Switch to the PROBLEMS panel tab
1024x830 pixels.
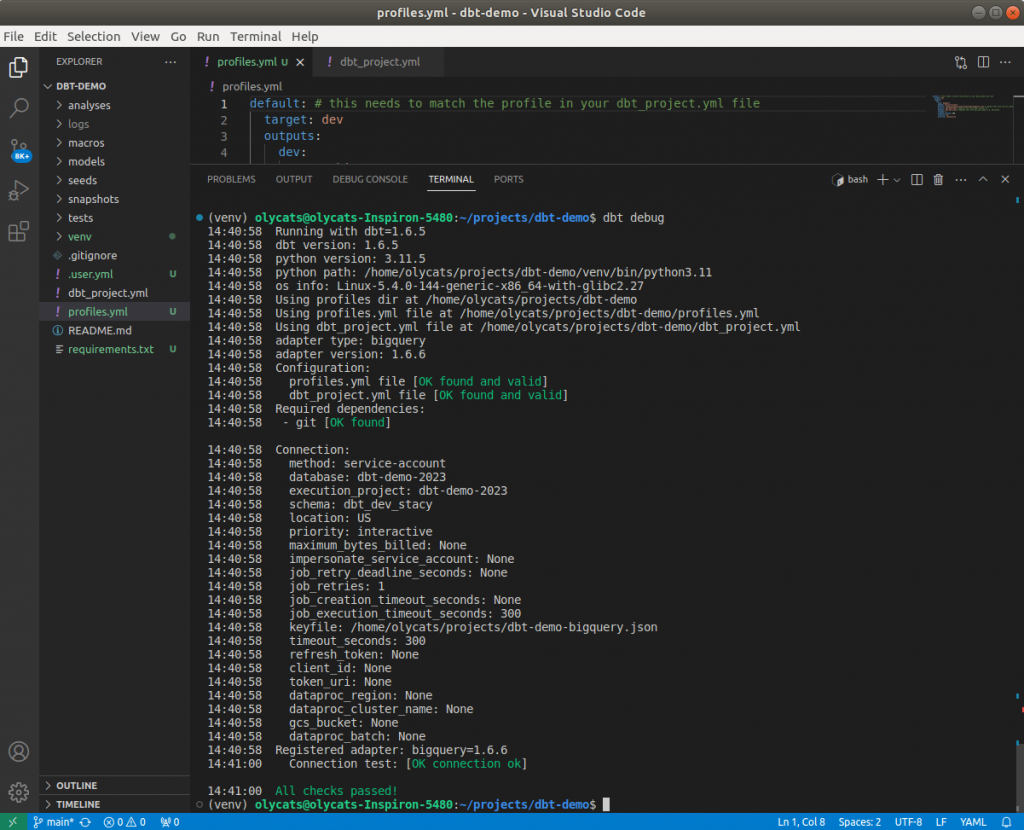231,180
